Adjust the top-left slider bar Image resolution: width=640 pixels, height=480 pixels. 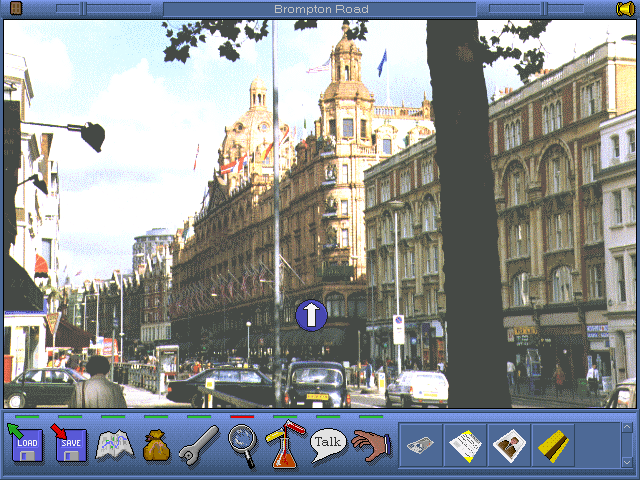(x=84, y=9)
